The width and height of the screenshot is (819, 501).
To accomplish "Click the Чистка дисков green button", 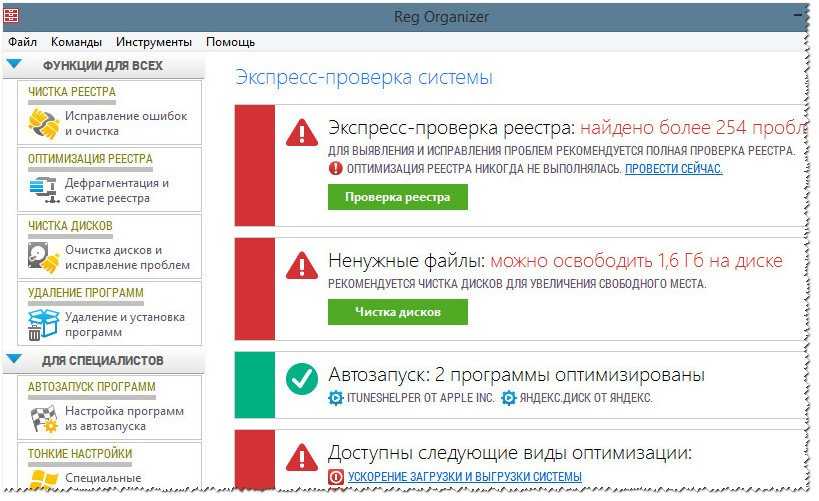I will tap(397, 312).
